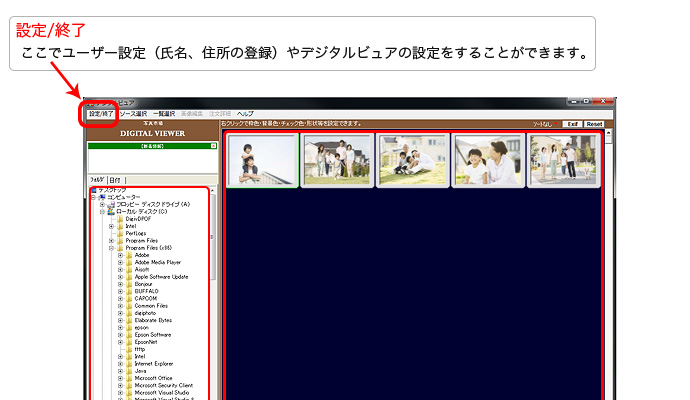Open the ヘルプ menu
Image resolution: width=690 pixels, height=400 pixels.
click(245, 114)
